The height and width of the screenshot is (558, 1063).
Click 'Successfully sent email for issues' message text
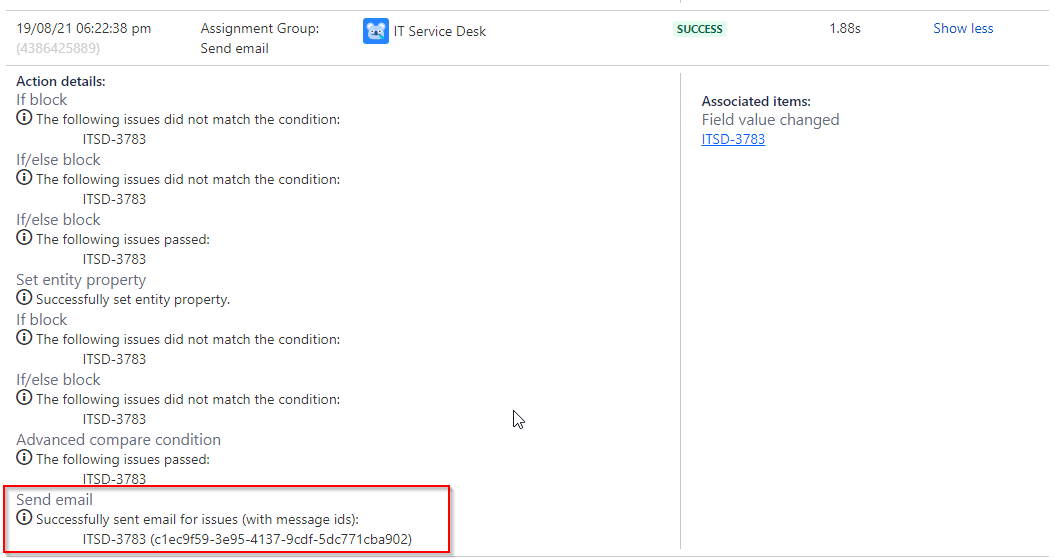[197, 519]
